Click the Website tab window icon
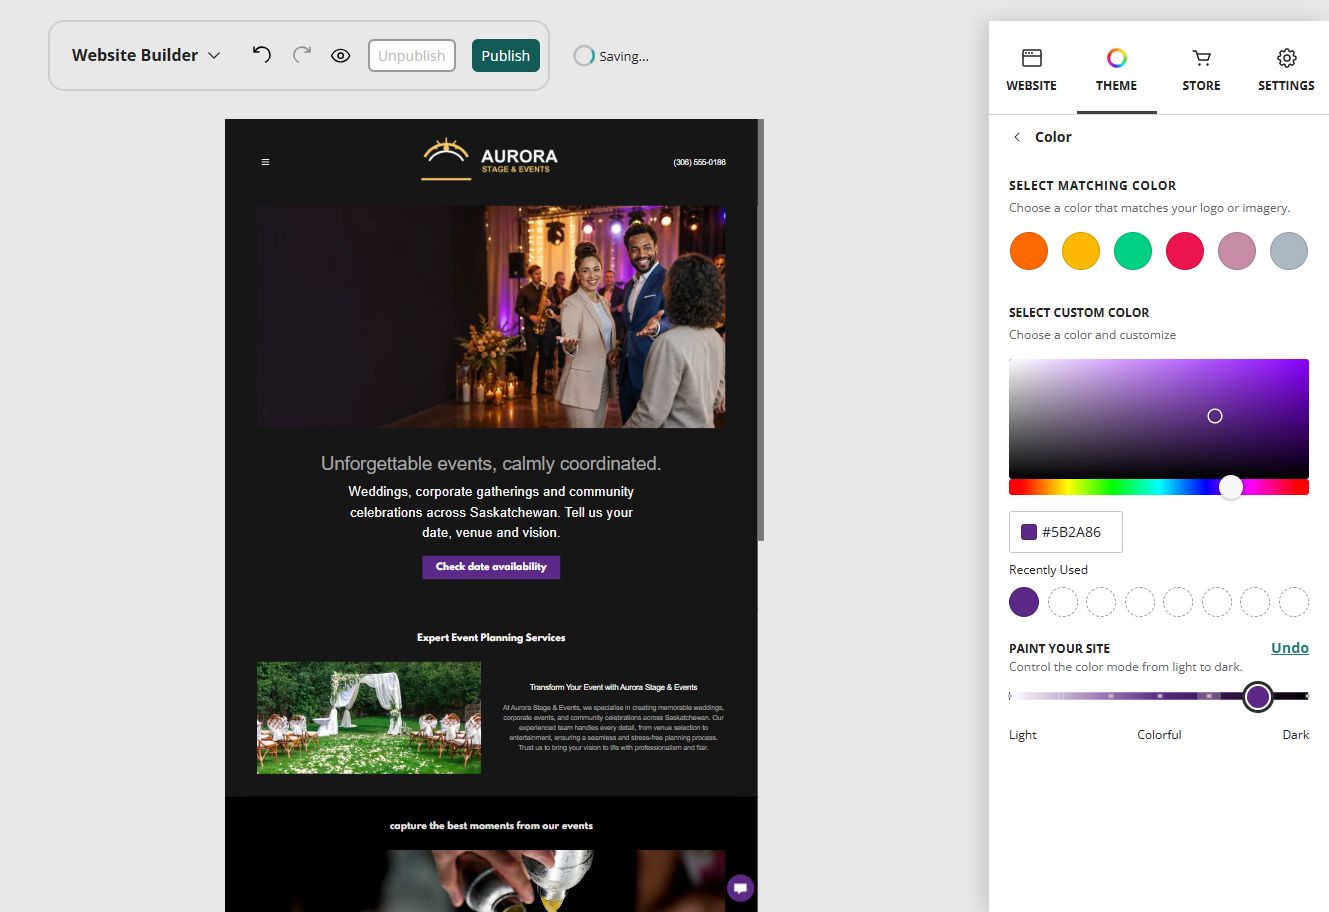Image resolution: width=1329 pixels, height=912 pixels. (x=1031, y=58)
